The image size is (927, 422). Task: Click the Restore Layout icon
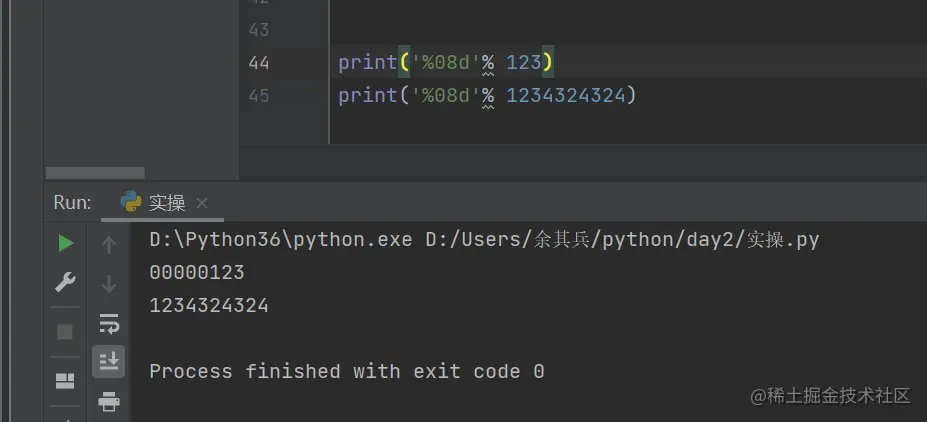click(65, 380)
